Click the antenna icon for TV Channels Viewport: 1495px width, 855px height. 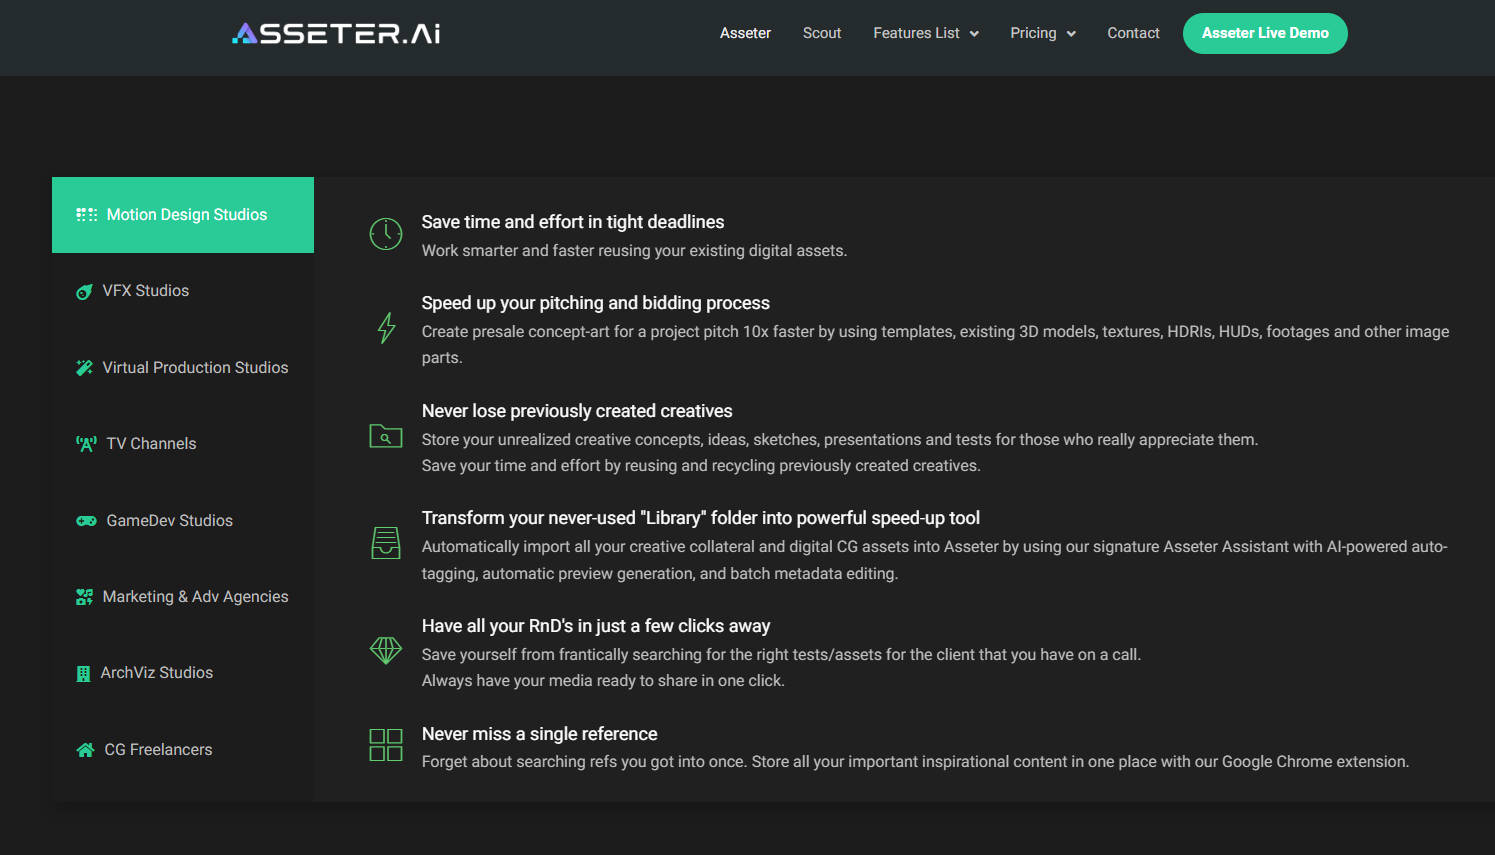tap(84, 443)
